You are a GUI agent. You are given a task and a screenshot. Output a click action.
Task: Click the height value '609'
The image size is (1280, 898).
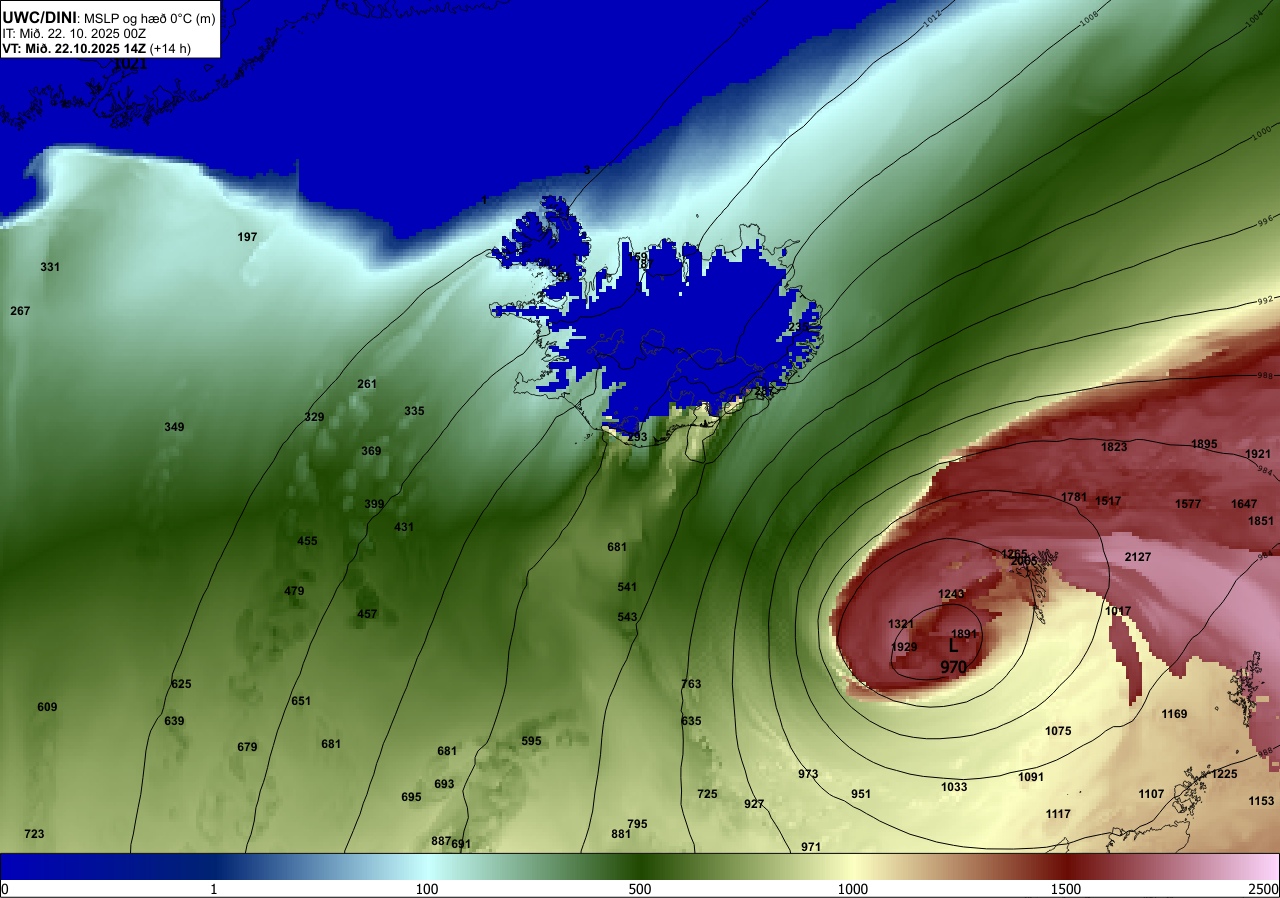(x=47, y=707)
